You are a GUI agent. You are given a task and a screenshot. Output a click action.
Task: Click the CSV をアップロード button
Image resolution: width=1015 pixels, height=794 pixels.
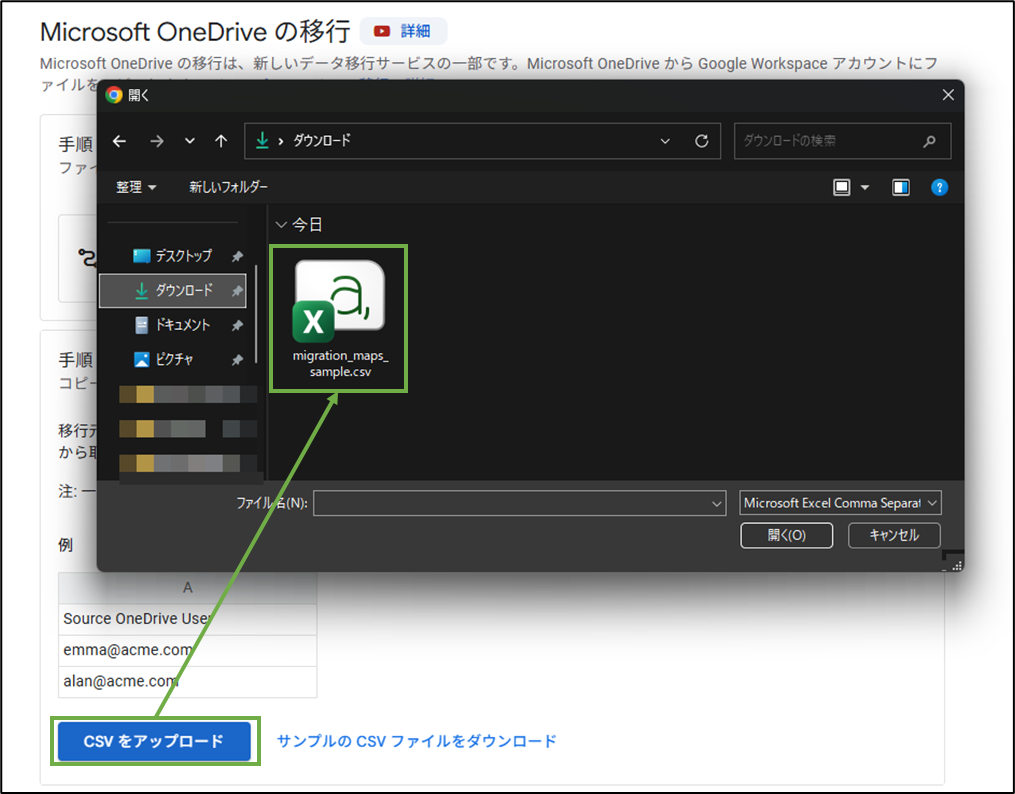(154, 741)
